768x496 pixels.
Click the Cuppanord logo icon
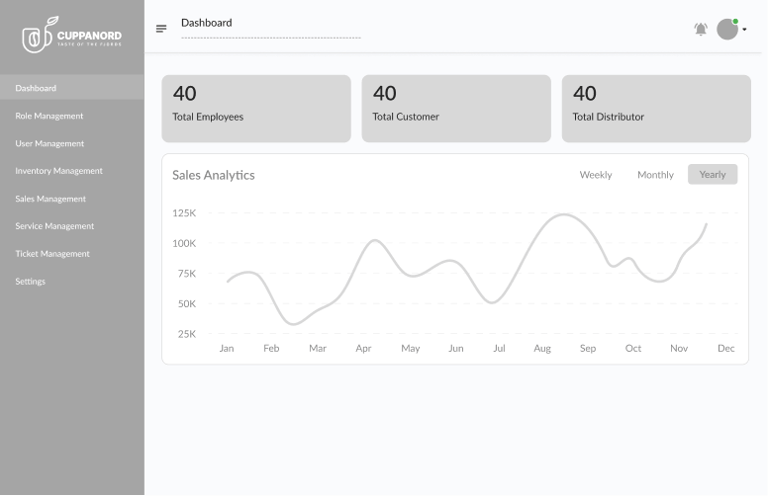pyautogui.click(x=36, y=37)
